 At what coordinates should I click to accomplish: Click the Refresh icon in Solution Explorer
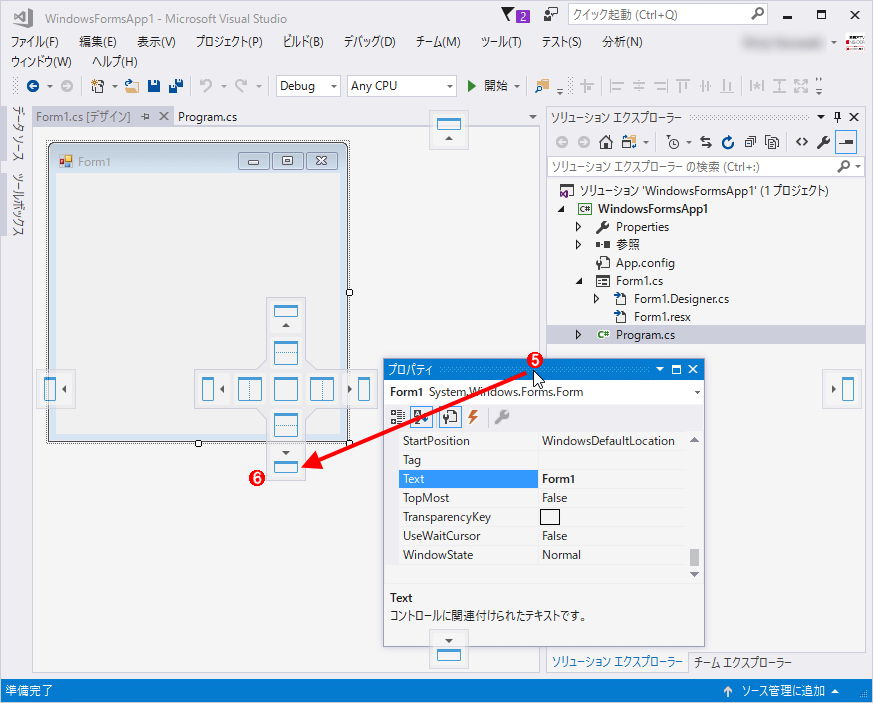tap(728, 142)
